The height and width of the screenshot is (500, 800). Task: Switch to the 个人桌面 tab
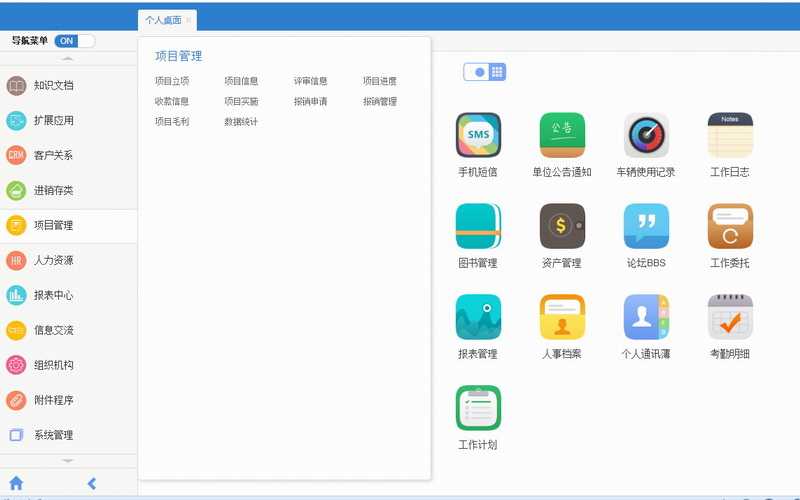pos(163,20)
